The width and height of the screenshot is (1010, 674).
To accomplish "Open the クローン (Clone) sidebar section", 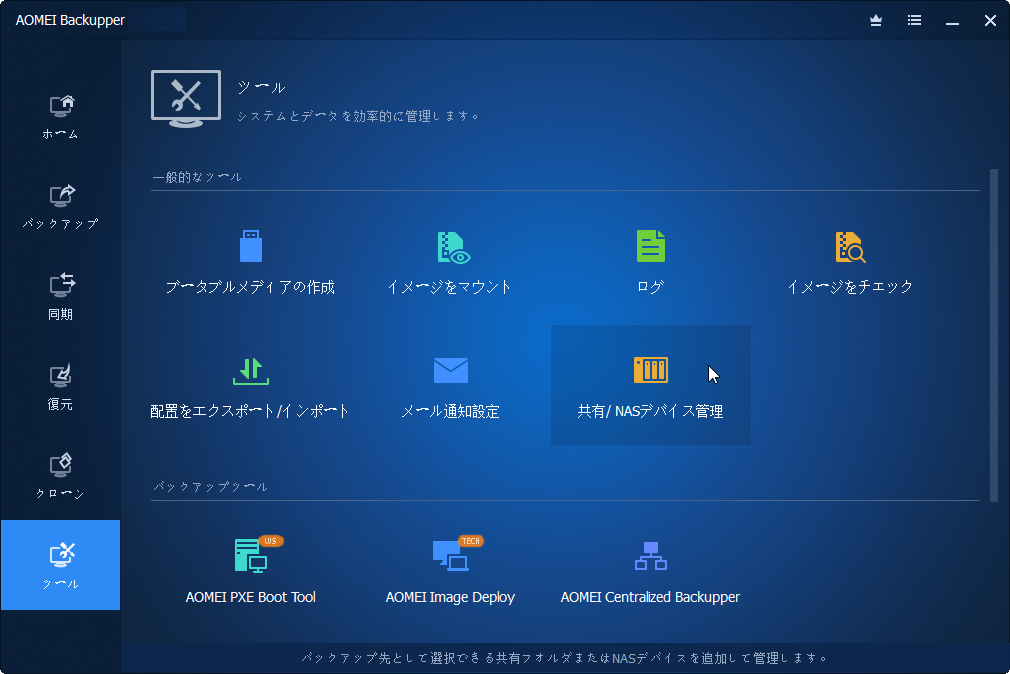I will (61, 477).
